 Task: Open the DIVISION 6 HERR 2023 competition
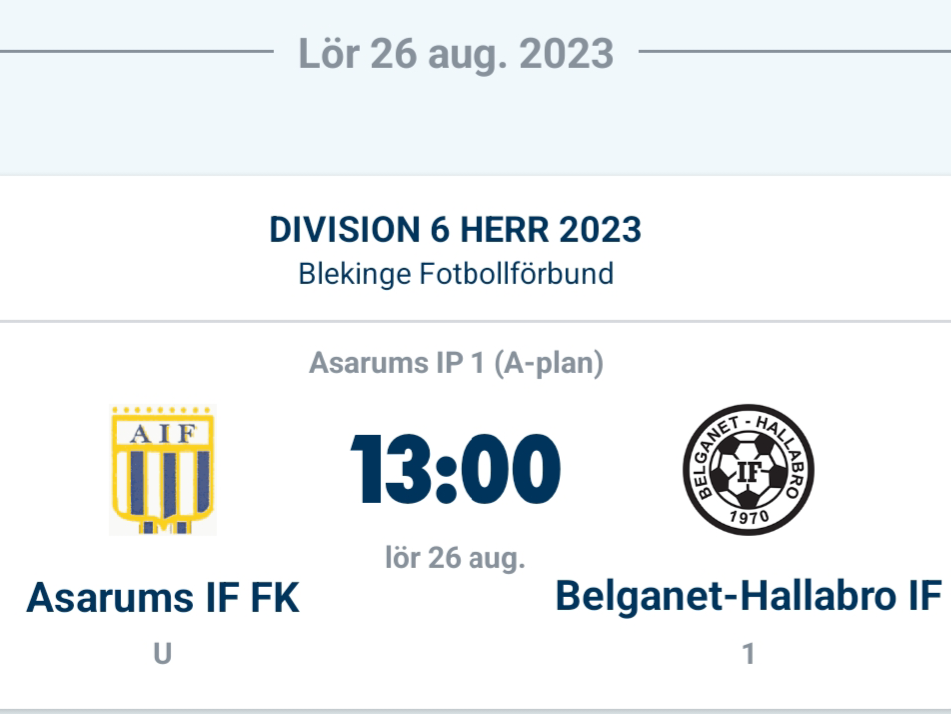pos(455,230)
